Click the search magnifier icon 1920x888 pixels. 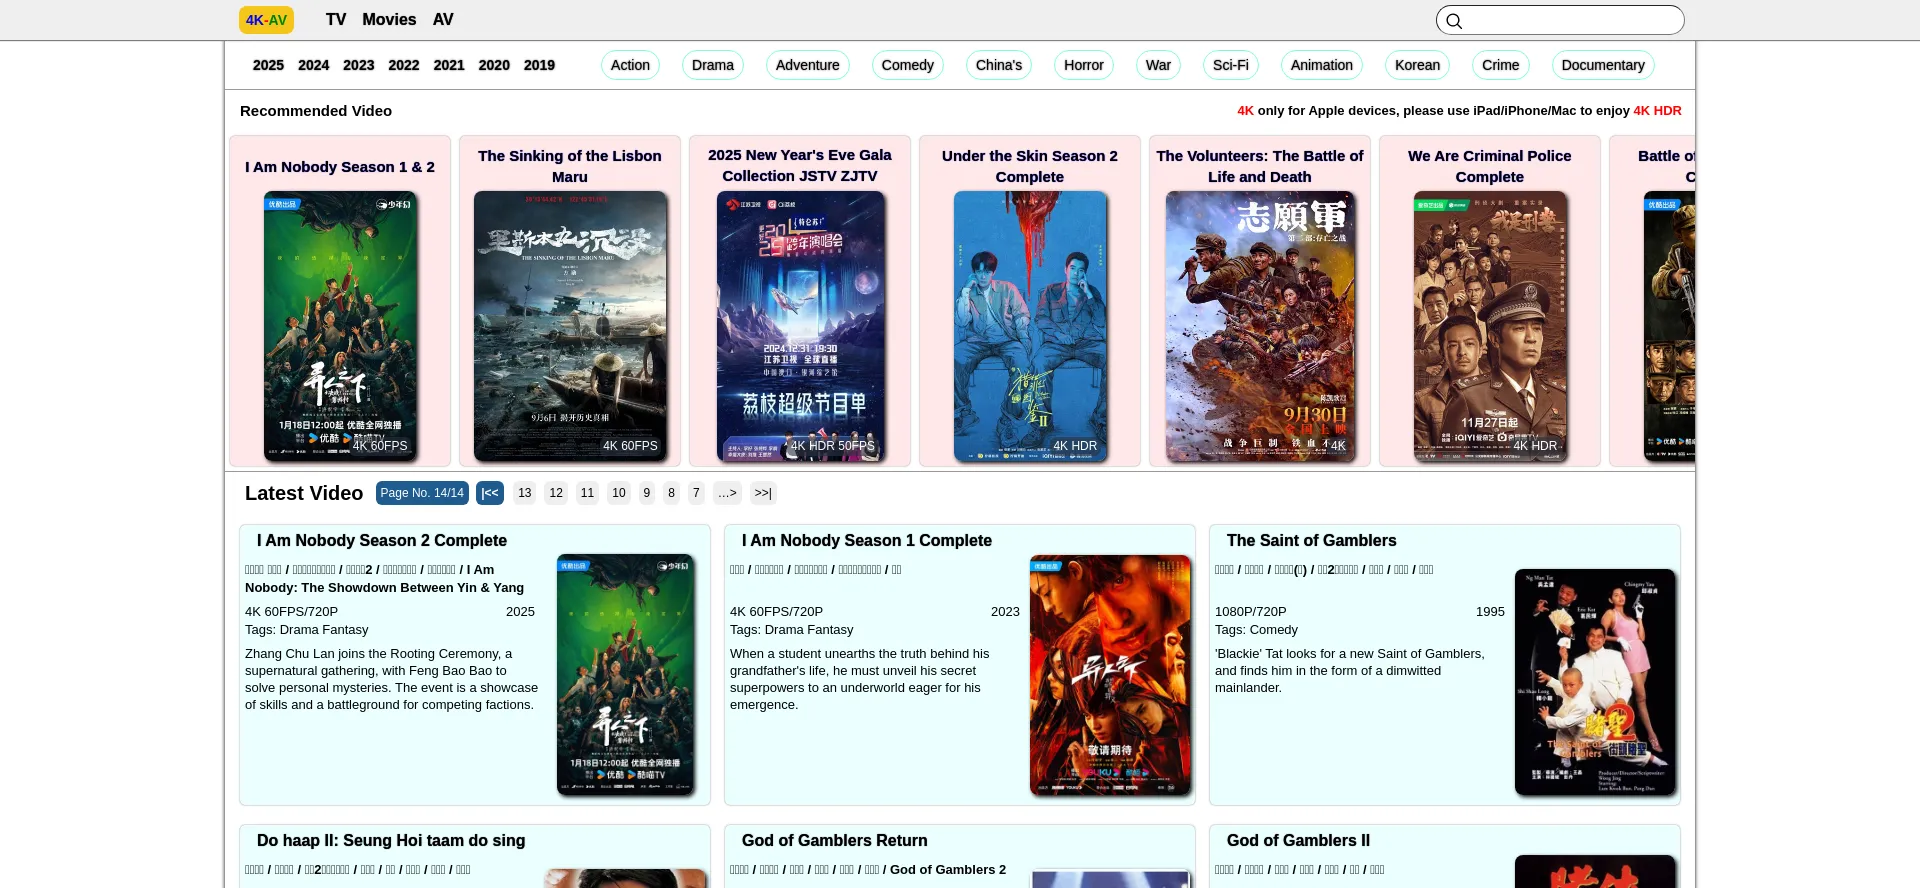click(1454, 21)
